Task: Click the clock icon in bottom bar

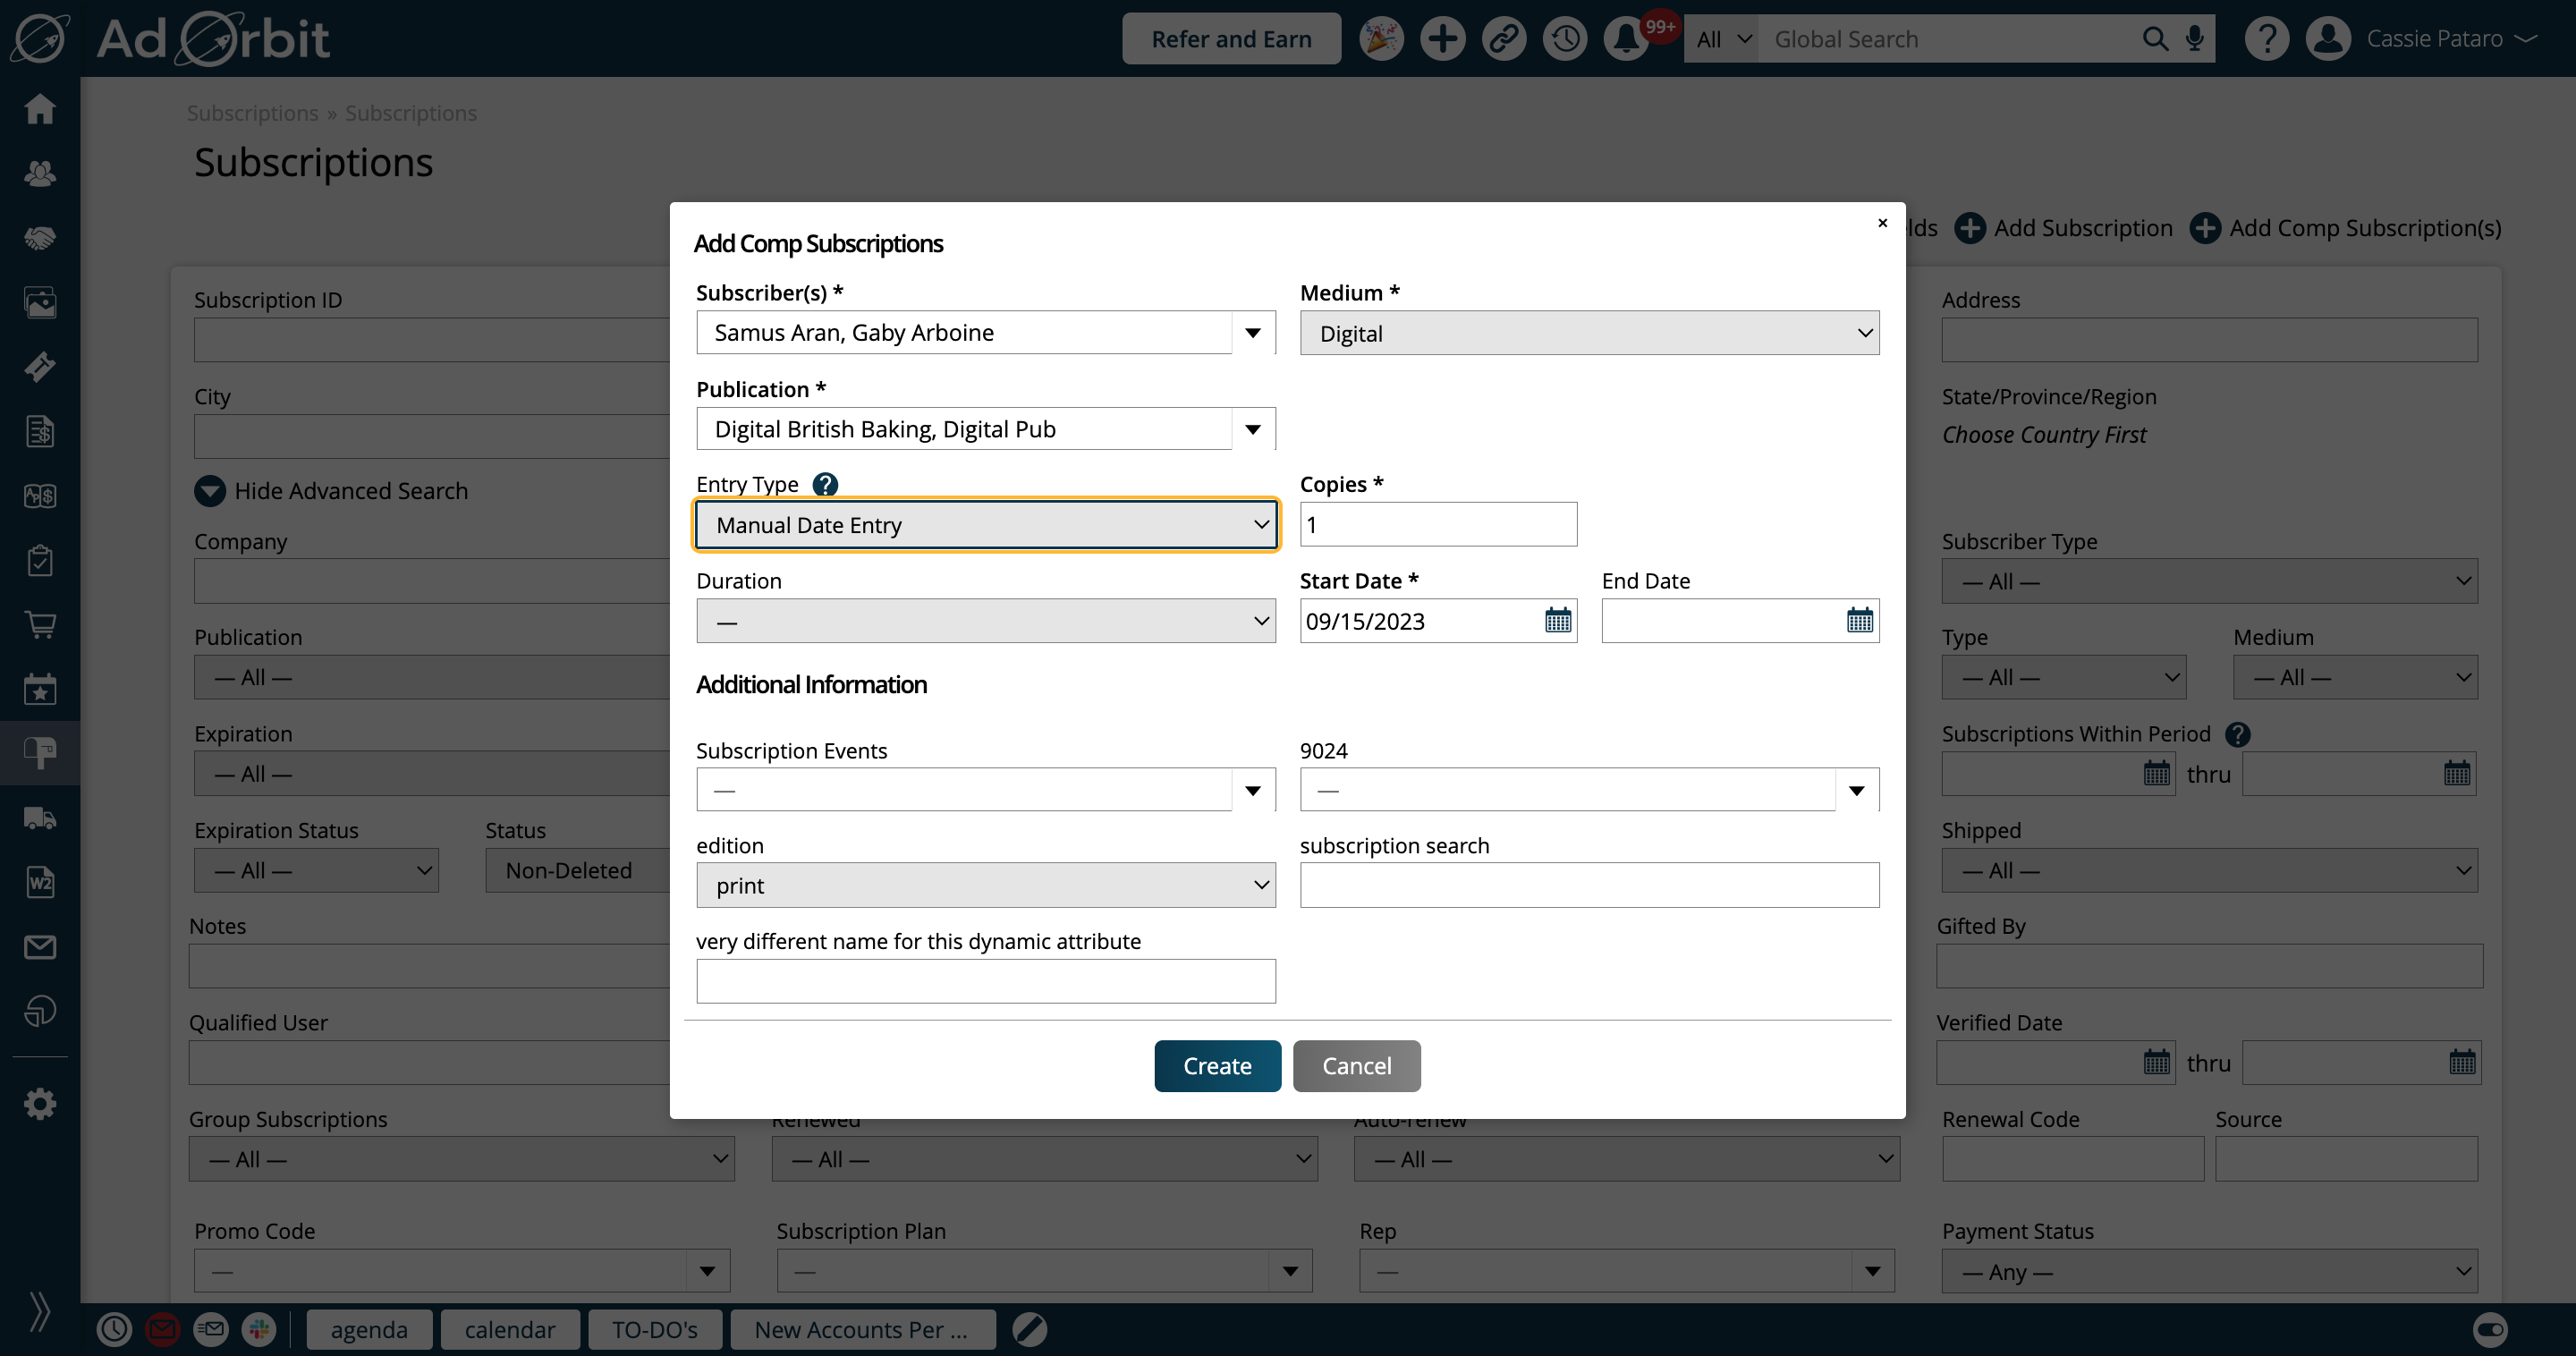Action: click(114, 1329)
